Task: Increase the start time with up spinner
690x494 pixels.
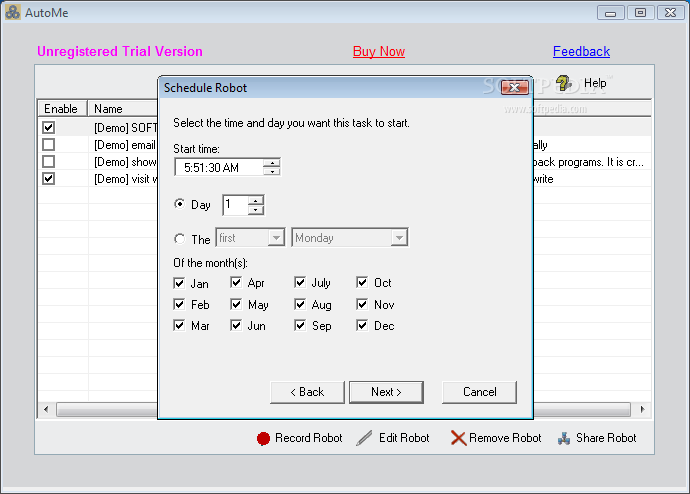Action: pos(272,163)
